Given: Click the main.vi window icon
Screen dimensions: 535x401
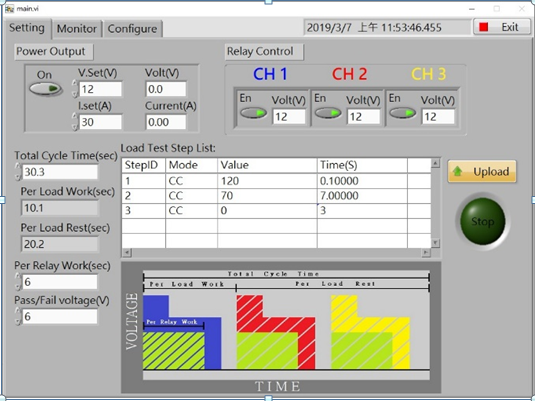Looking at the screenshot, I should [10, 9].
